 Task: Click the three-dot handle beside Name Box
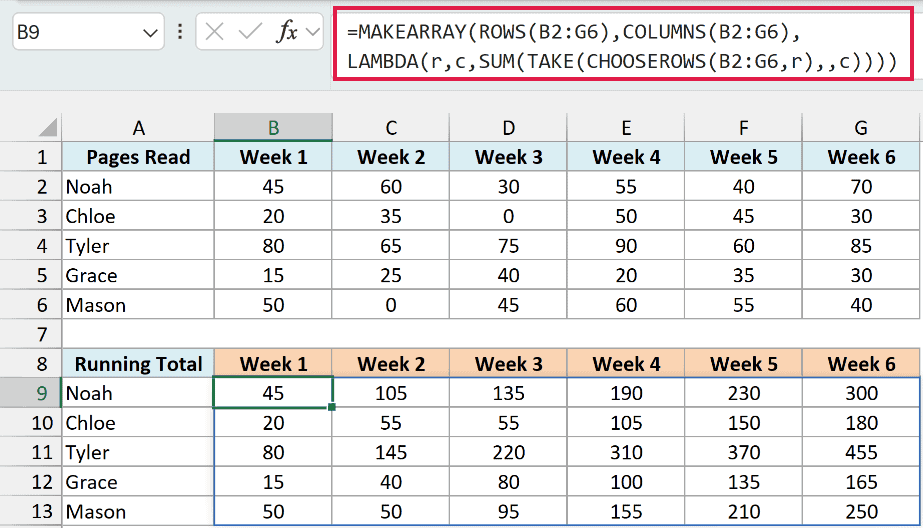tap(180, 31)
